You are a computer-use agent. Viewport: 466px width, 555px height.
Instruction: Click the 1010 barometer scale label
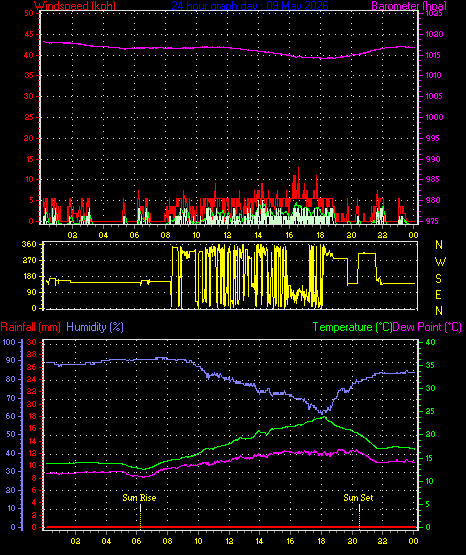[x=434, y=75]
